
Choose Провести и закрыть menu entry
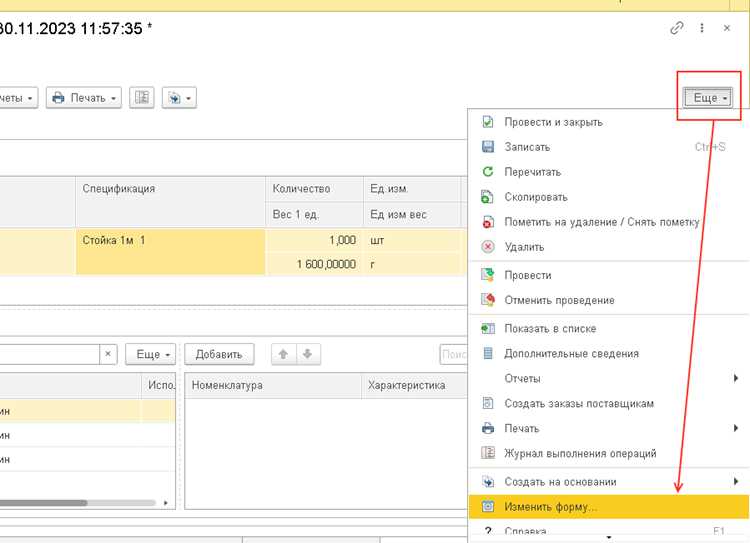pyautogui.click(x=608, y=122)
